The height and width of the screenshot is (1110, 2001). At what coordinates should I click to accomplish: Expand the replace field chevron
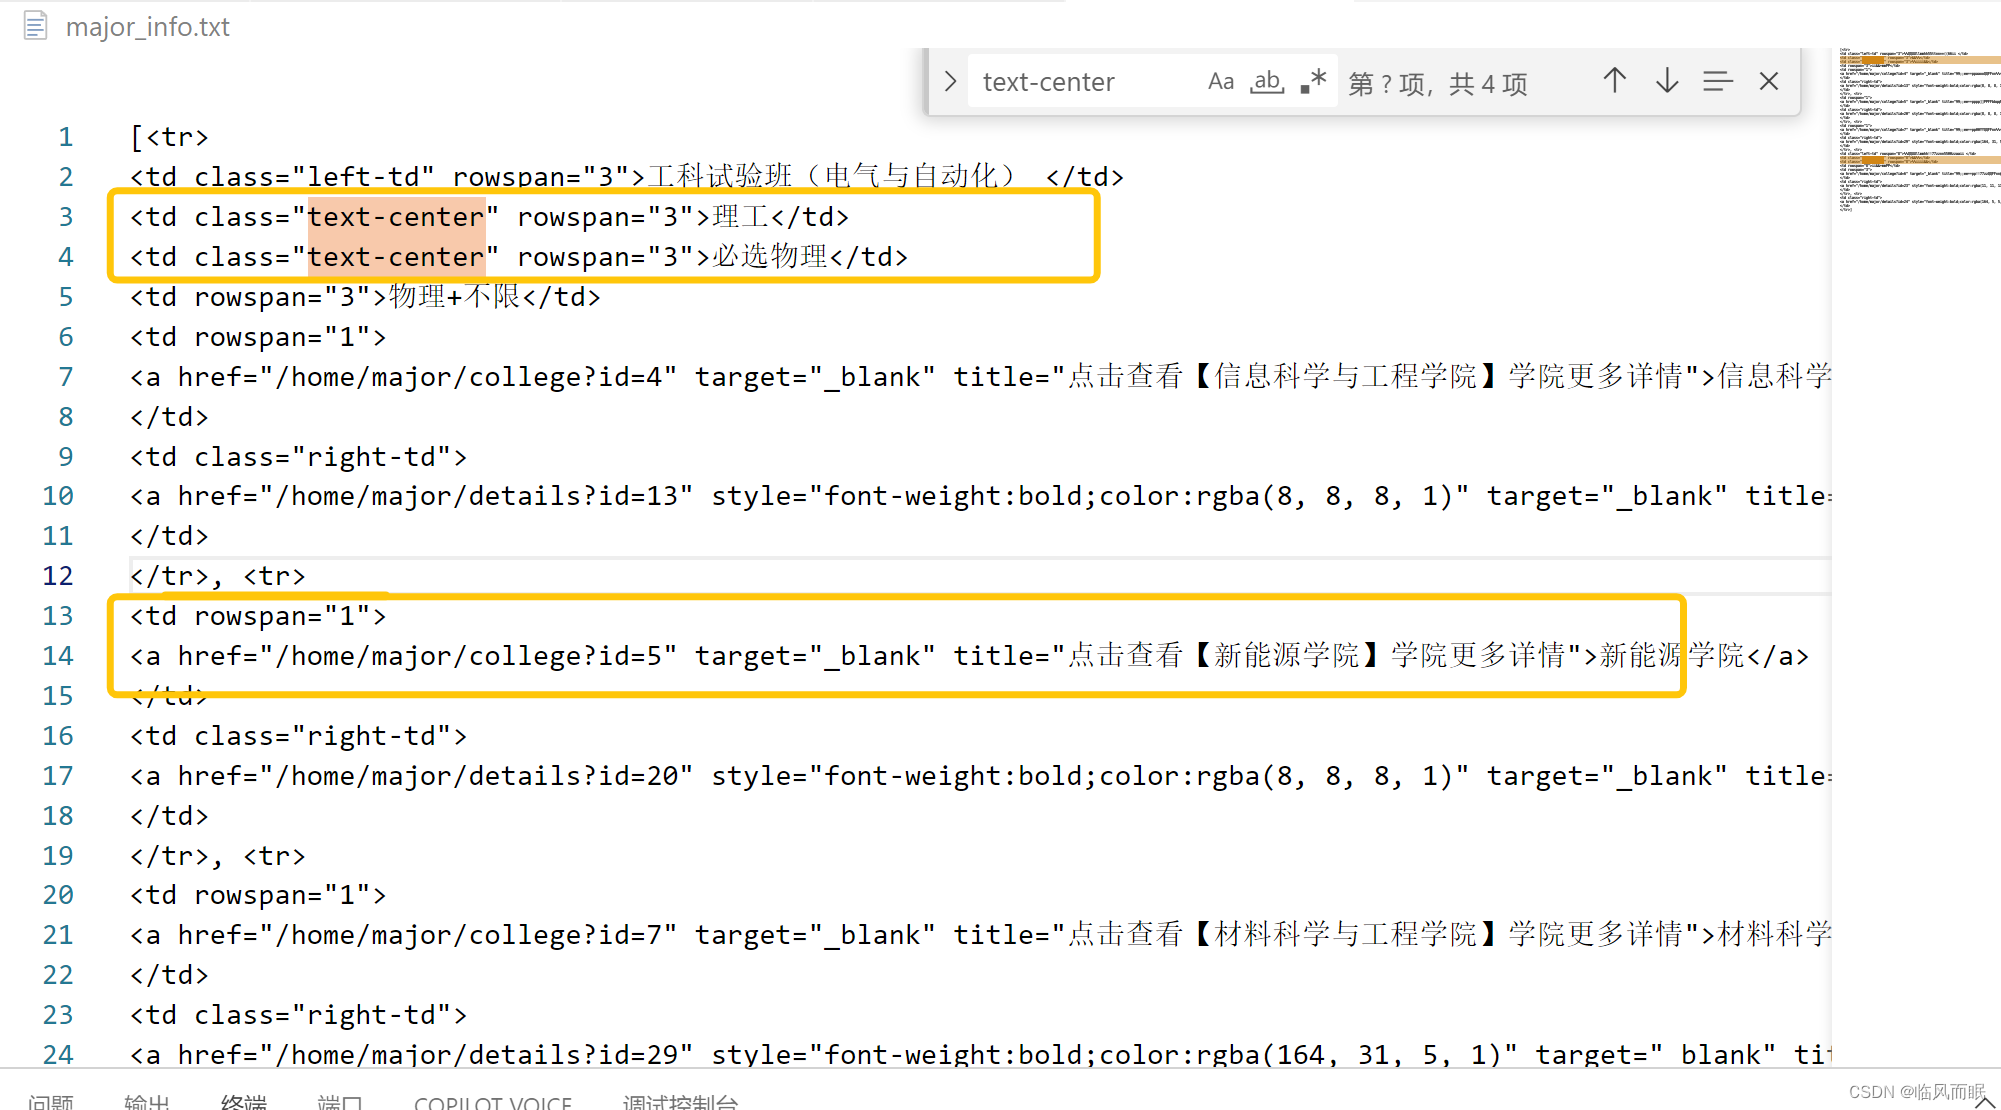click(950, 82)
